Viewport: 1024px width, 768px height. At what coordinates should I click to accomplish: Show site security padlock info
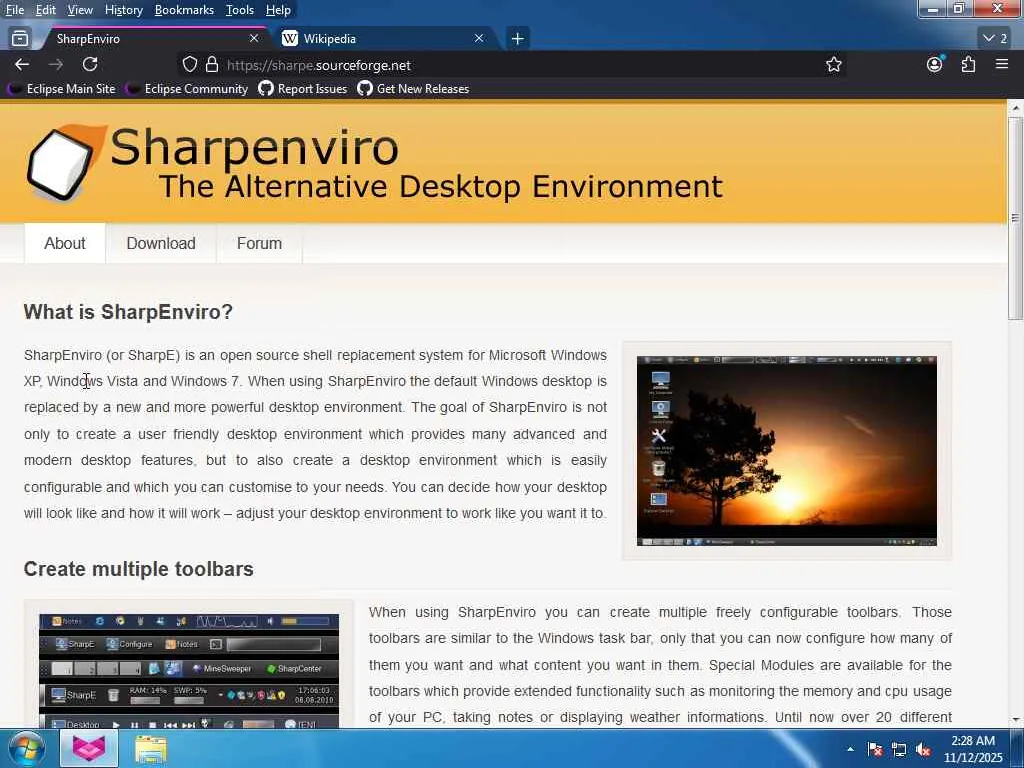coord(212,65)
